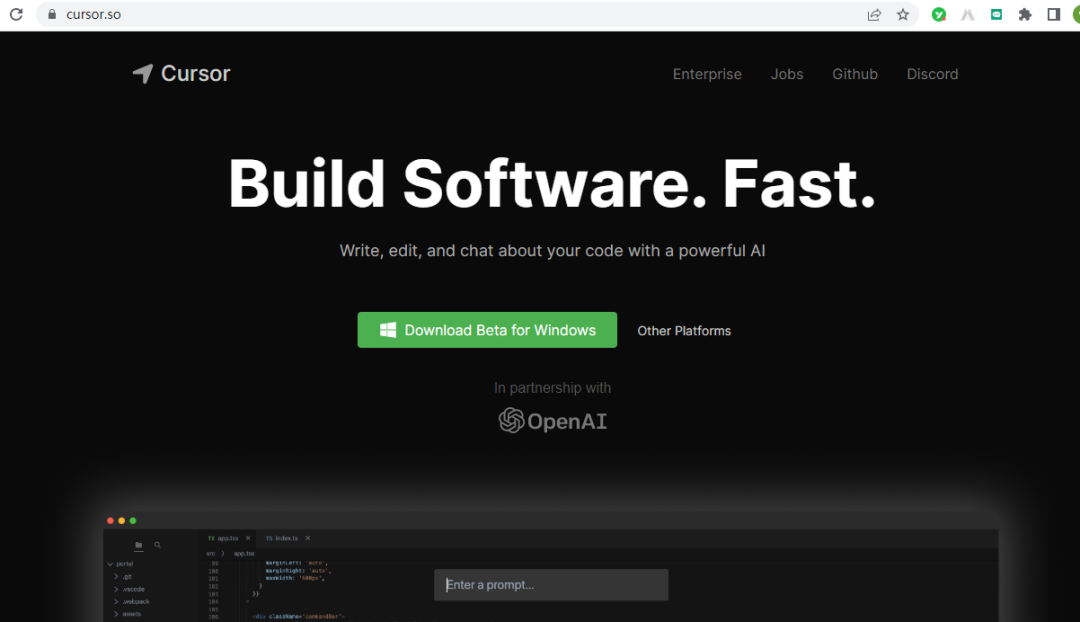Open the Discord nav link
The image size is (1080, 622).
[x=932, y=74]
